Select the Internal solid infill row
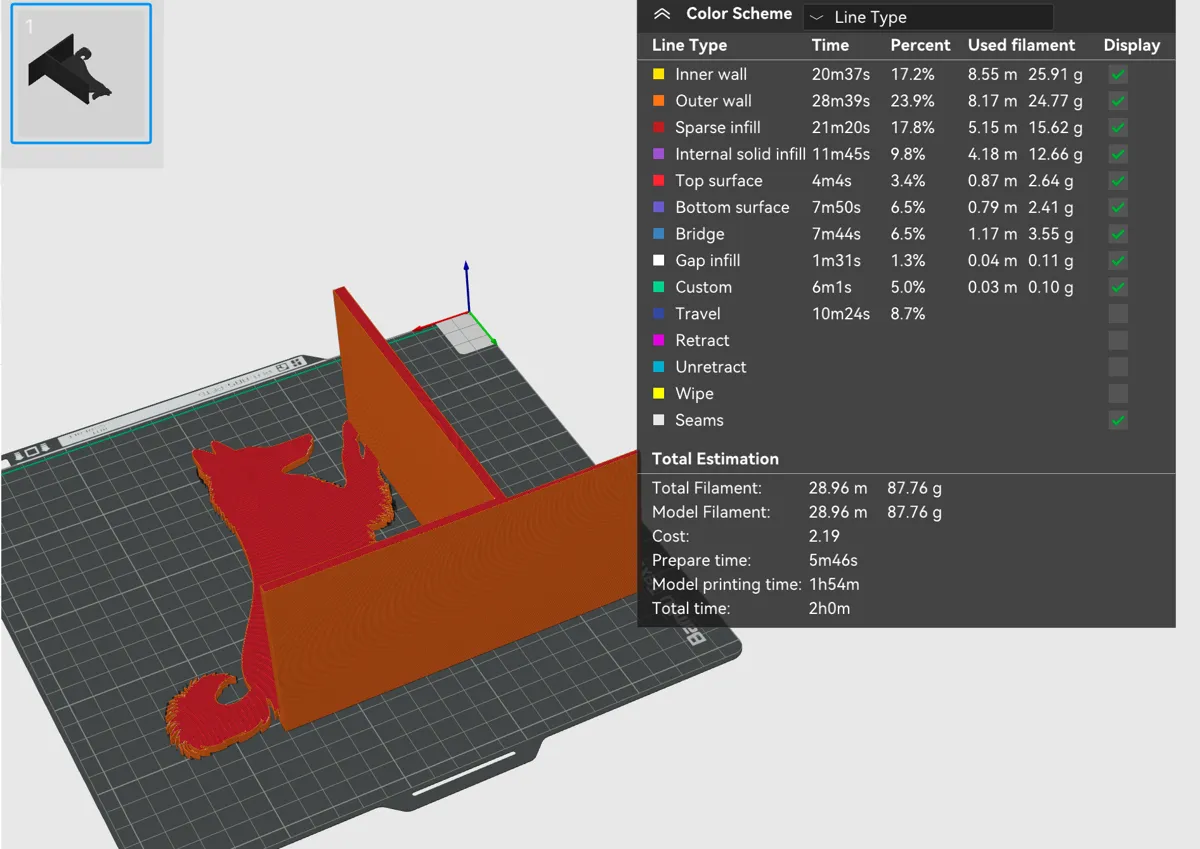1200x849 pixels. click(x=905, y=154)
